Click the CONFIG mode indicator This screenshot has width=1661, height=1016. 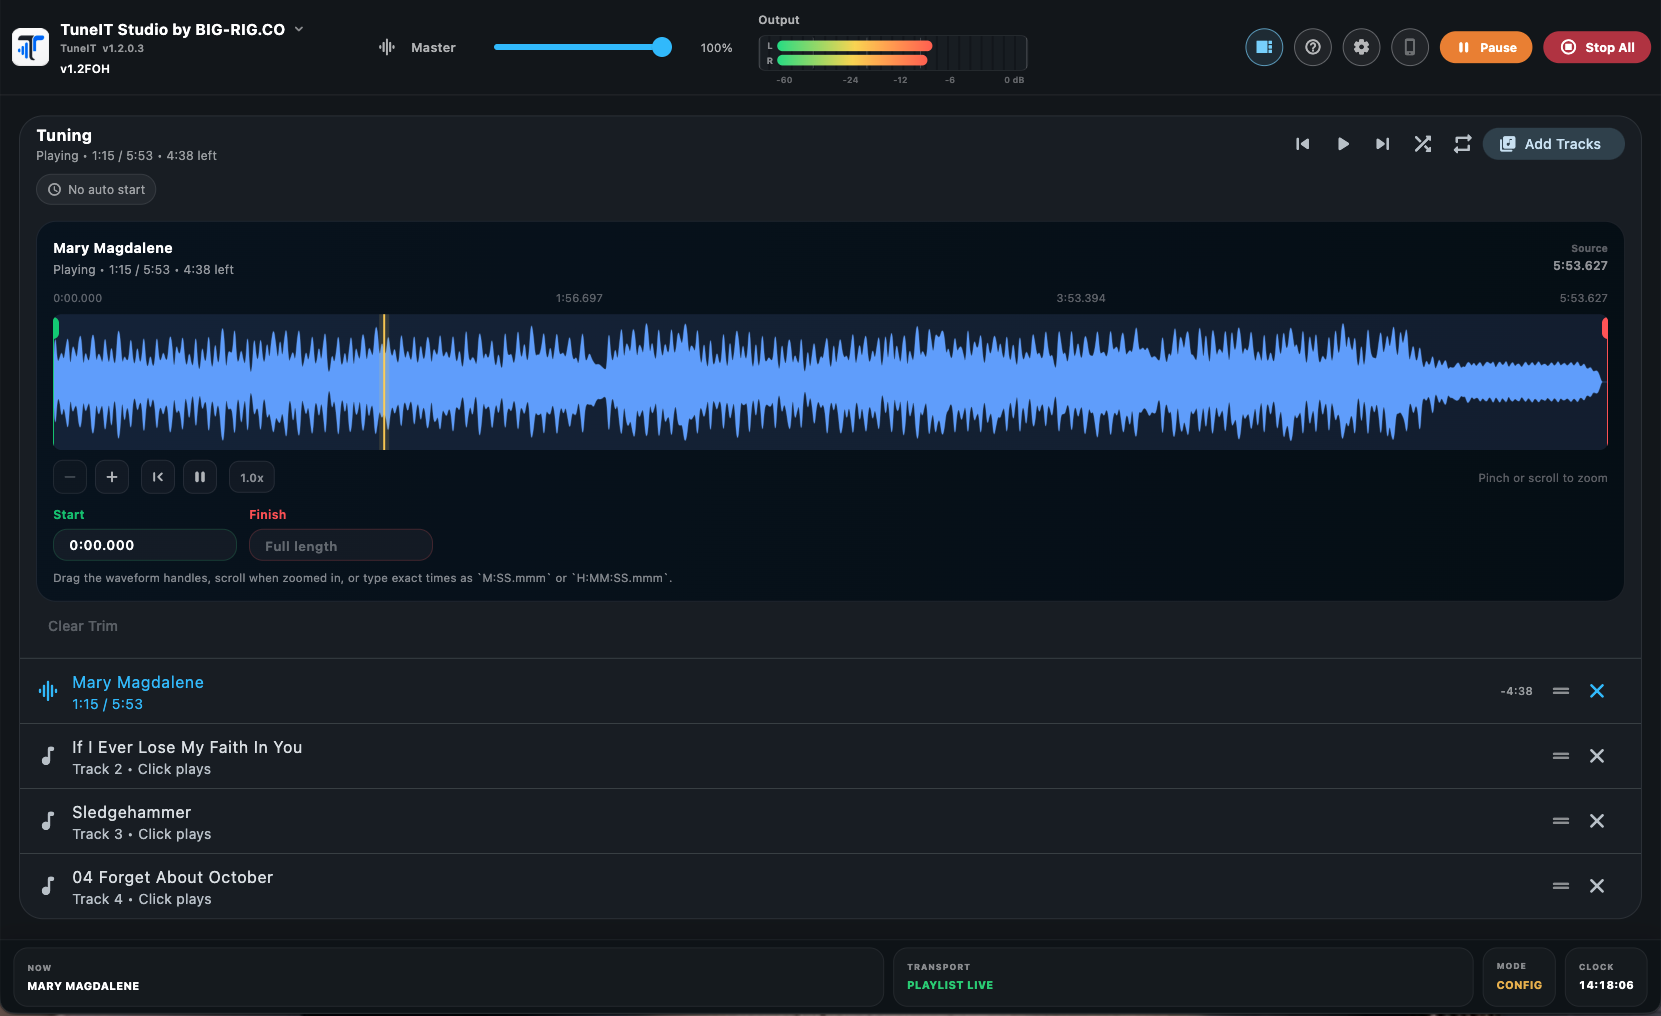click(1519, 977)
